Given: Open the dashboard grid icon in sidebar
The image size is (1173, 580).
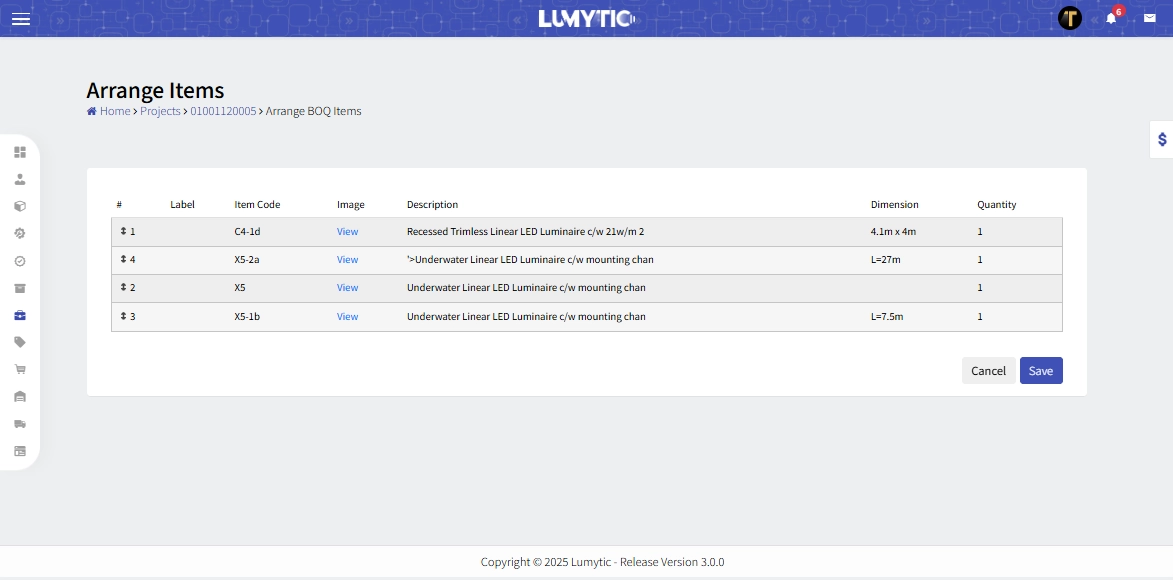Looking at the screenshot, I should coord(20,152).
